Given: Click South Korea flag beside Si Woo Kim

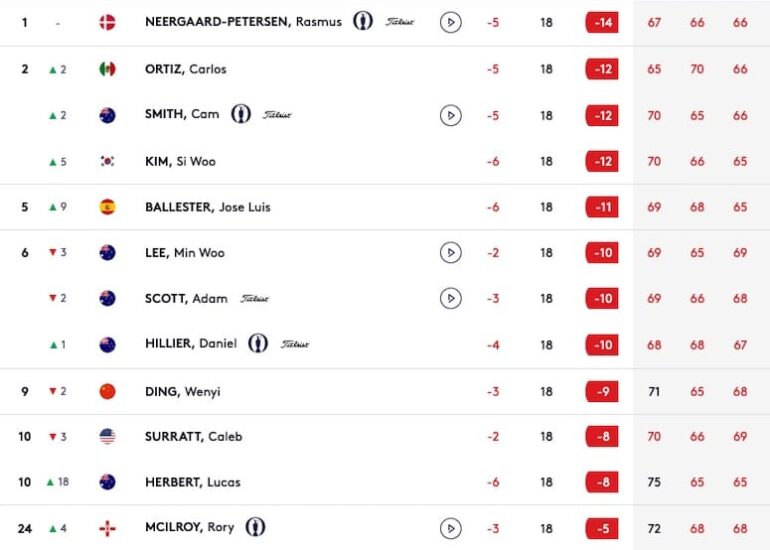Looking at the screenshot, I should click(108, 161).
